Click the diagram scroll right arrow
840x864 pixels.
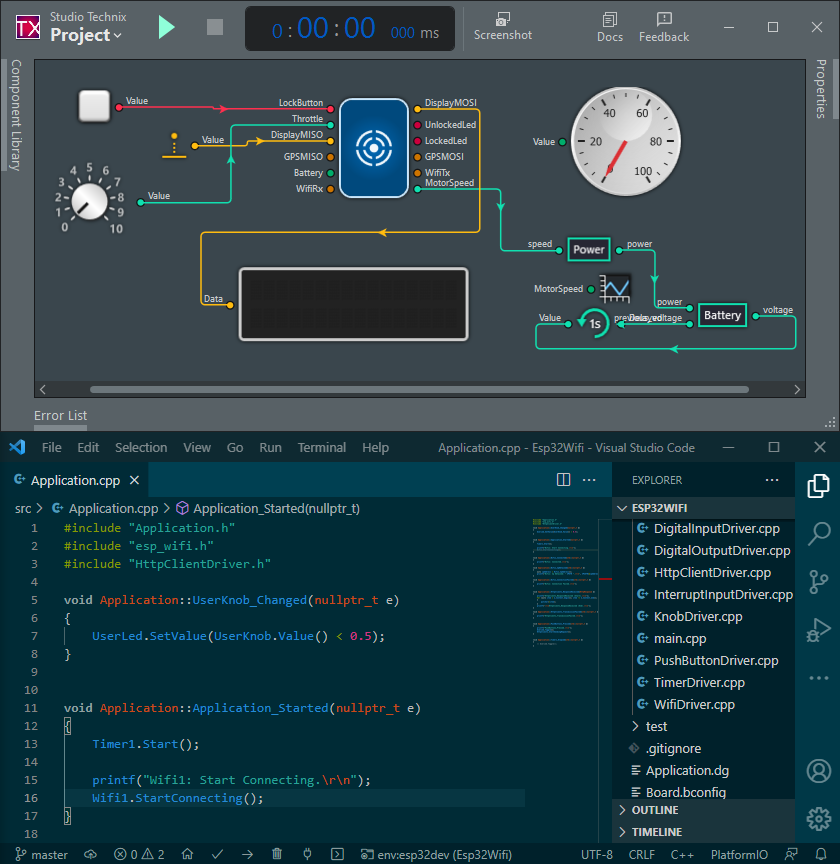[797, 390]
